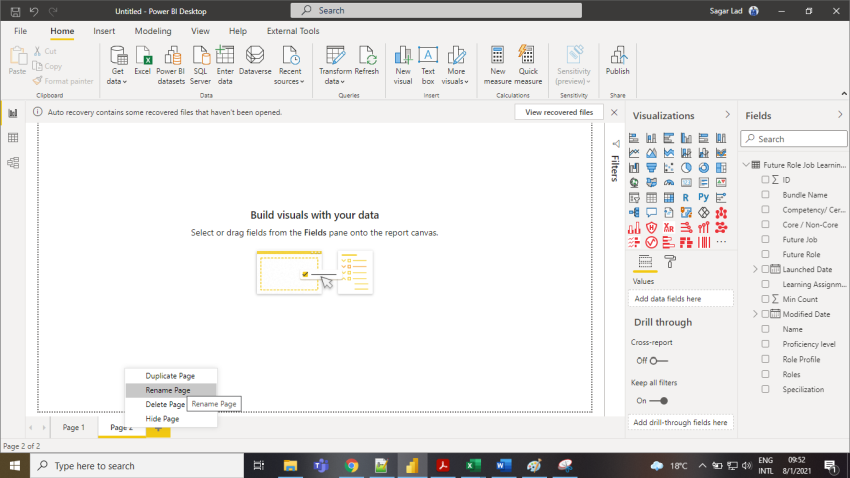This screenshot has width=850, height=478.
Task: Click the Dataverse icon
Action: coord(255,61)
